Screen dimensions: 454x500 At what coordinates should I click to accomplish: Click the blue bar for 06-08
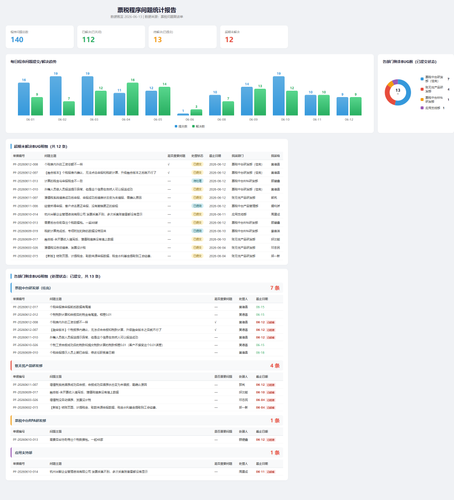[x=215, y=105]
